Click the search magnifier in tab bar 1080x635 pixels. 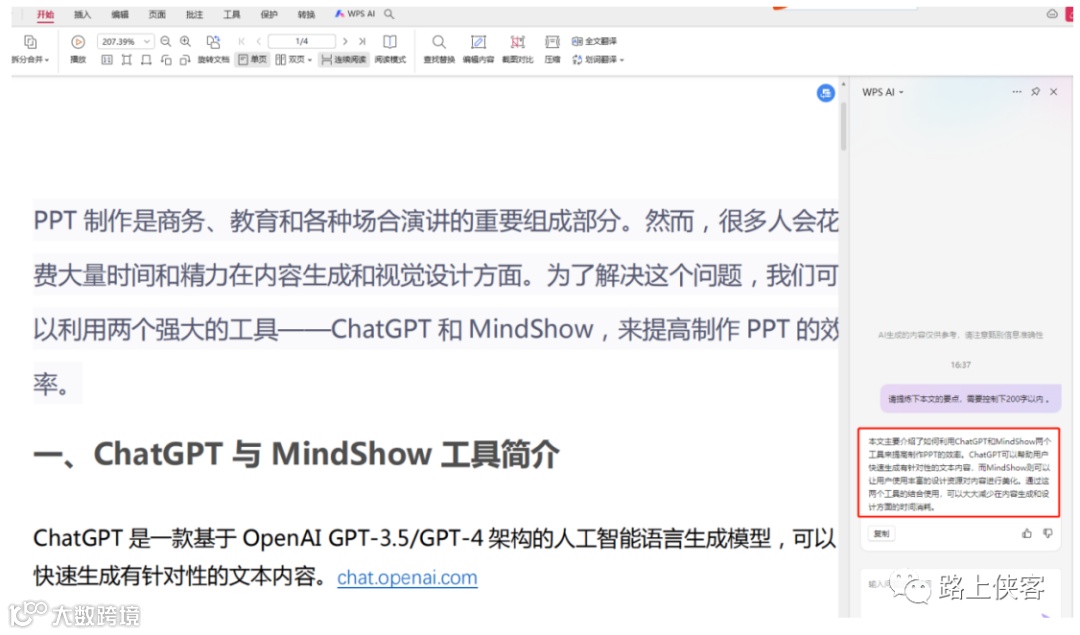pos(389,14)
